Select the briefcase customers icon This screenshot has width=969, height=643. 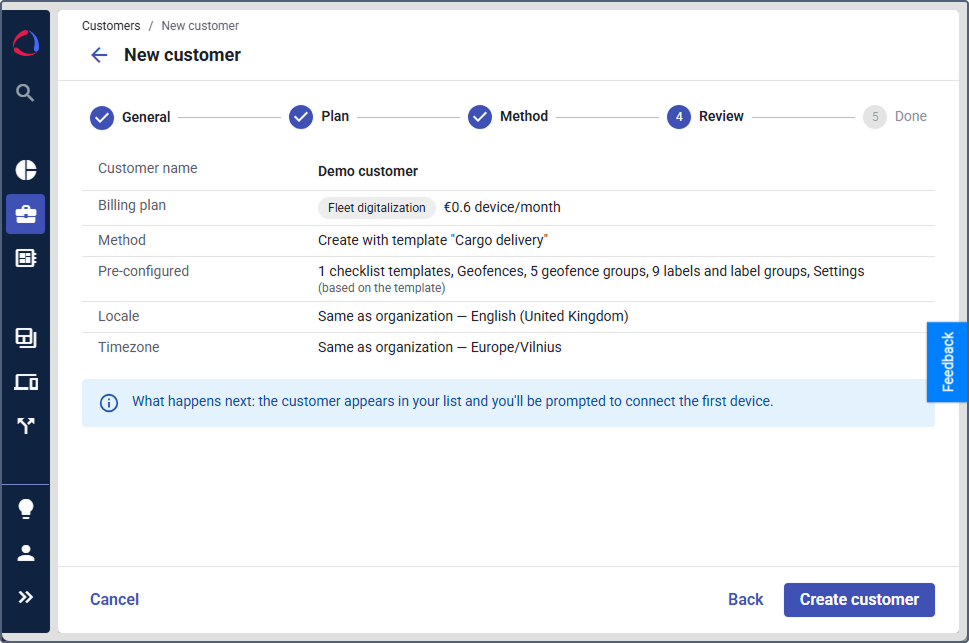[x=26, y=214]
